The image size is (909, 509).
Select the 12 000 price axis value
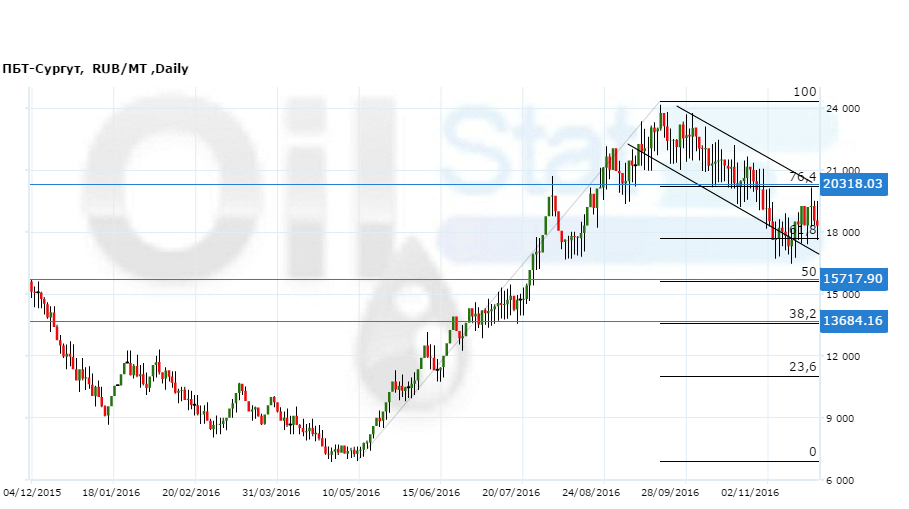(842, 357)
